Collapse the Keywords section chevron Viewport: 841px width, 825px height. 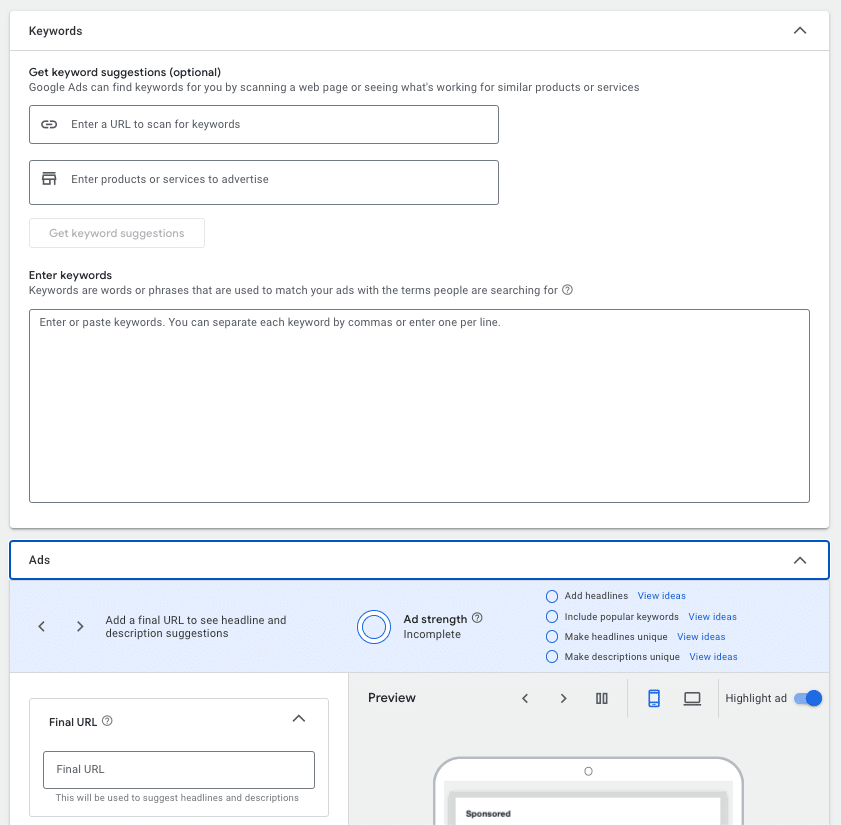[799, 31]
